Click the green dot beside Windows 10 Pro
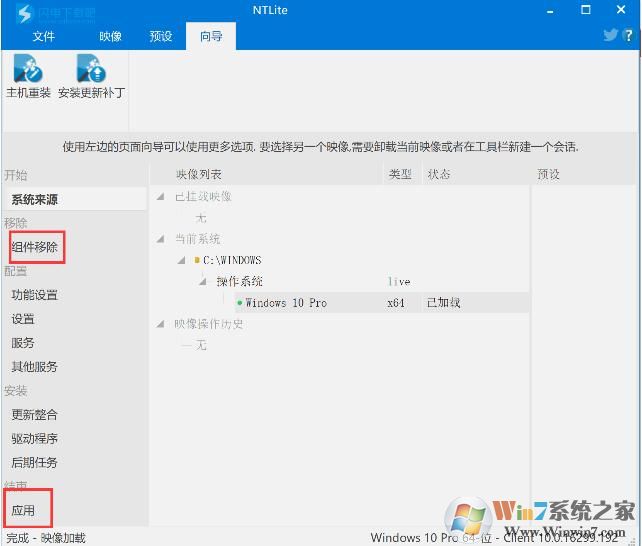This screenshot has width=642, height=546. click(240, 302)
